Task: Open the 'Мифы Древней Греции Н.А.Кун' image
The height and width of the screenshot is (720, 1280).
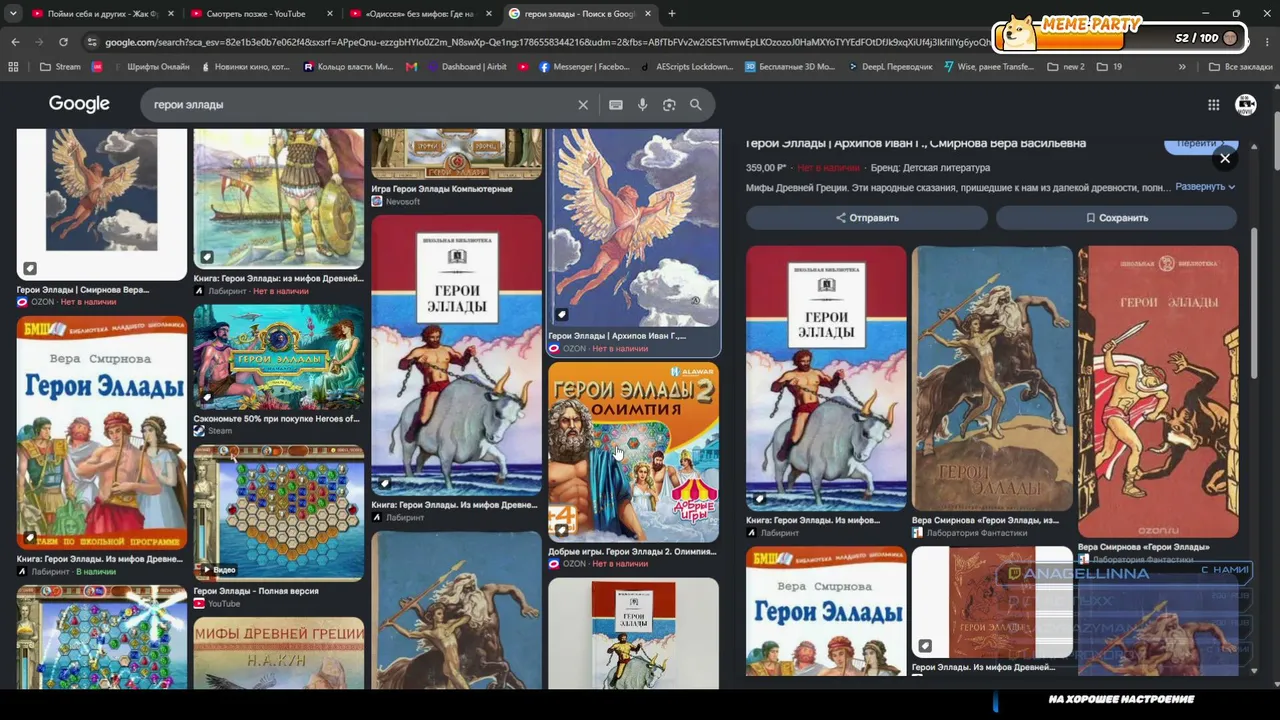Action: tap(279, 653)
